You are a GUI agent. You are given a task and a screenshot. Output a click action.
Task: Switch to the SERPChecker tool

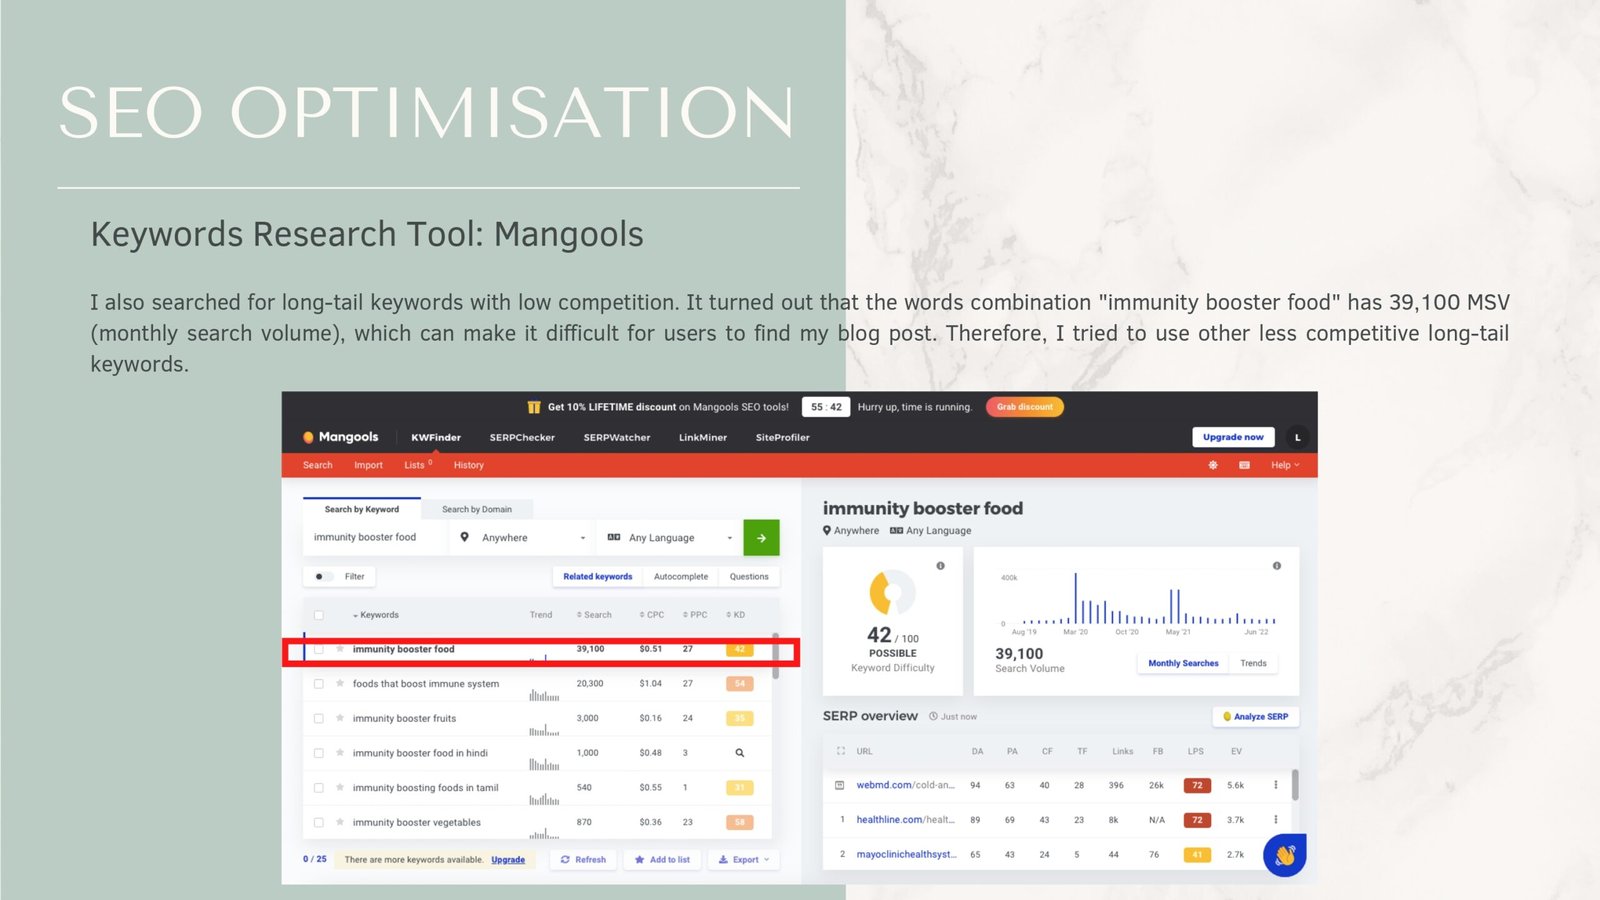[x=522, y=437]
